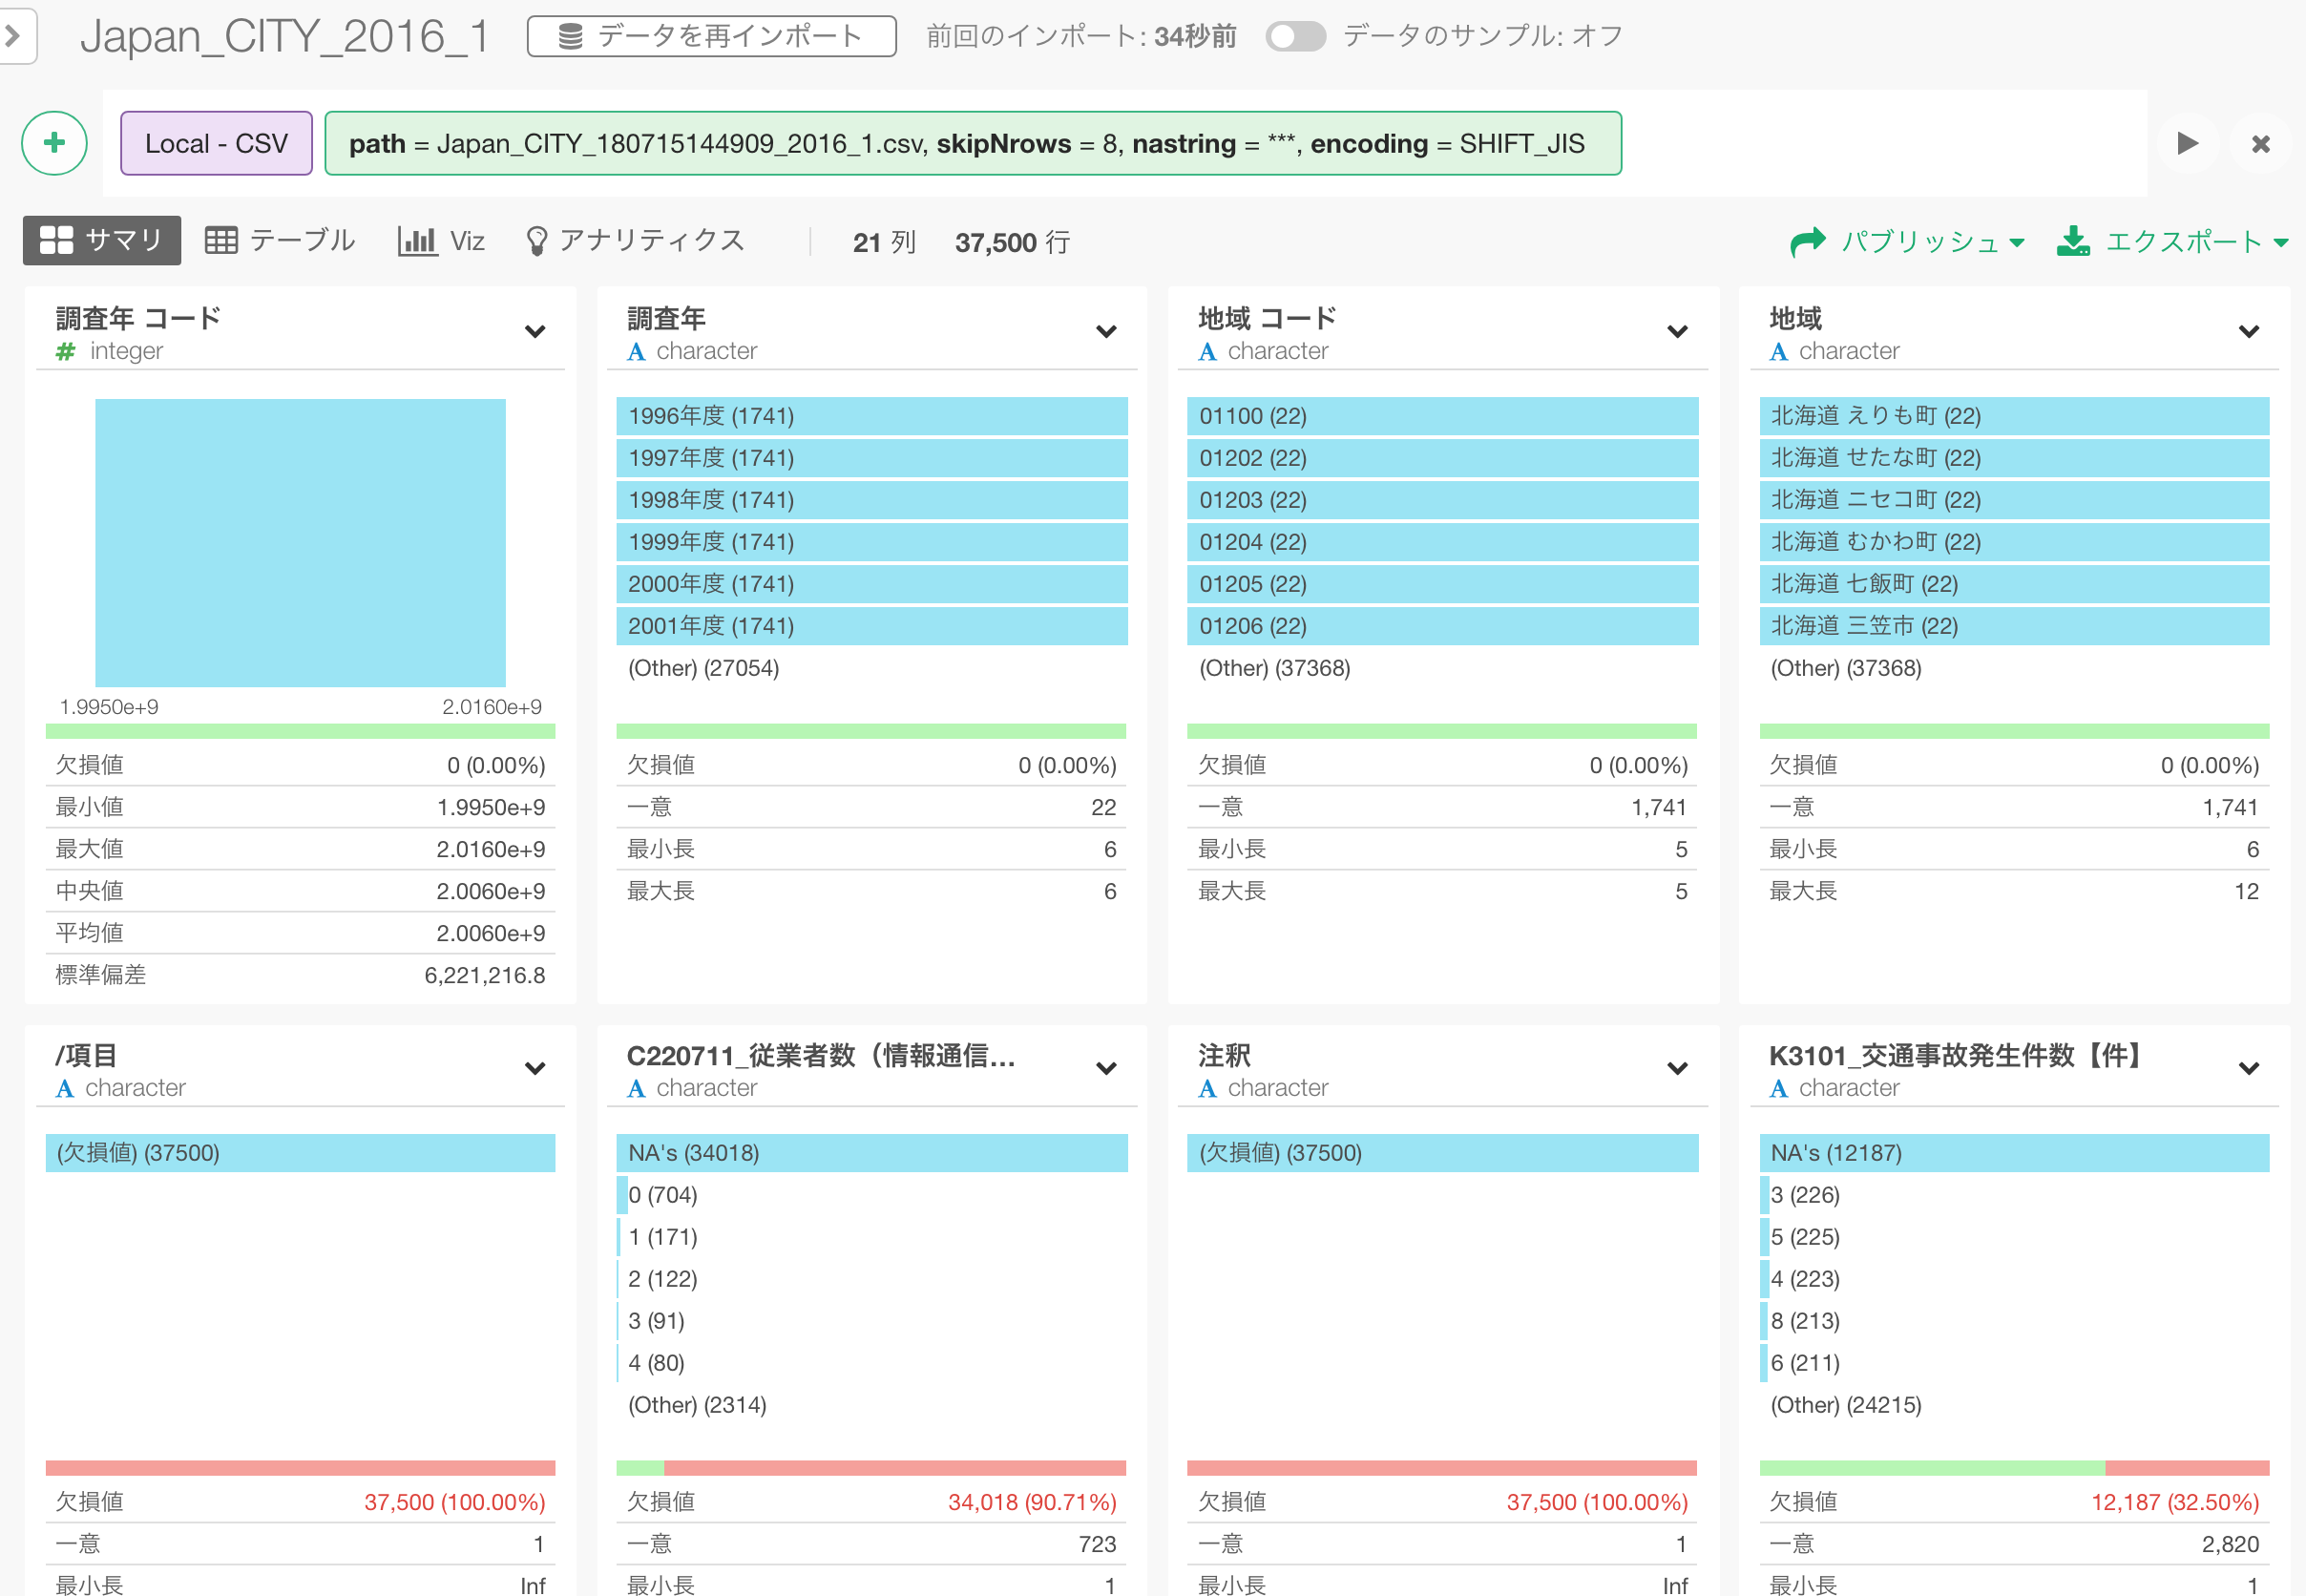Click 前回のインポート: 34秒前 text
2306x1596 pixels.
1081,36
